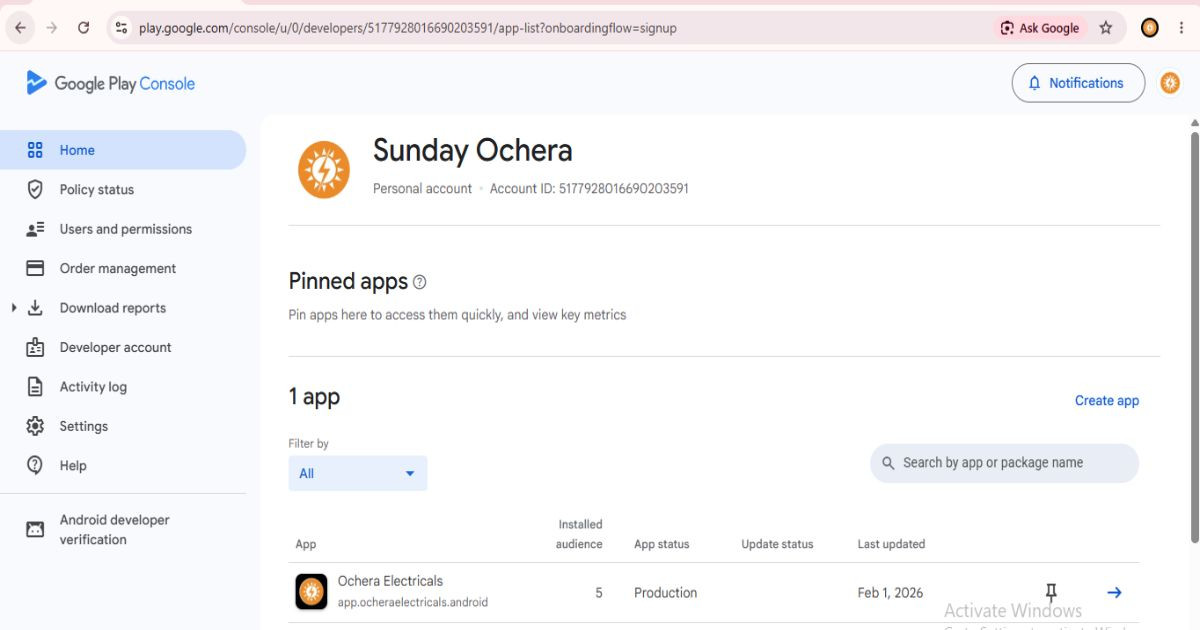Click the Developer account badge icon
Image resolution: width=1200 pixels, height=630 pixels.
(x=35, y=347)
